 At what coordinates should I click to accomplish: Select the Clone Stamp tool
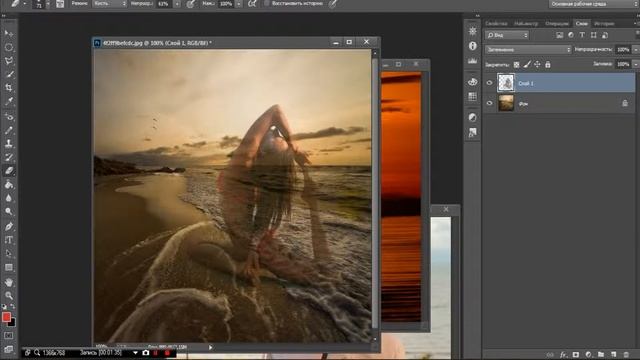click(x=8, y=144)
